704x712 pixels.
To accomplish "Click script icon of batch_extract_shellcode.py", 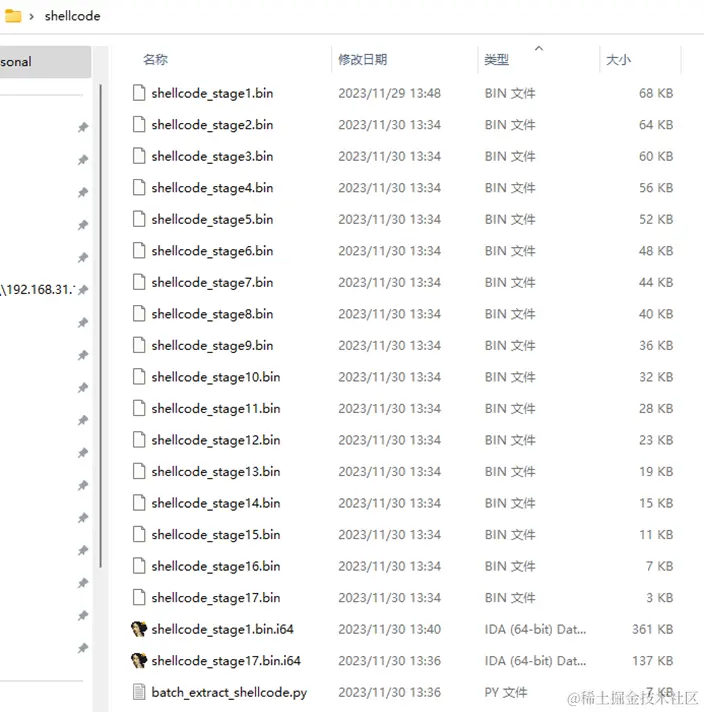I will click(x=139, y=692).
